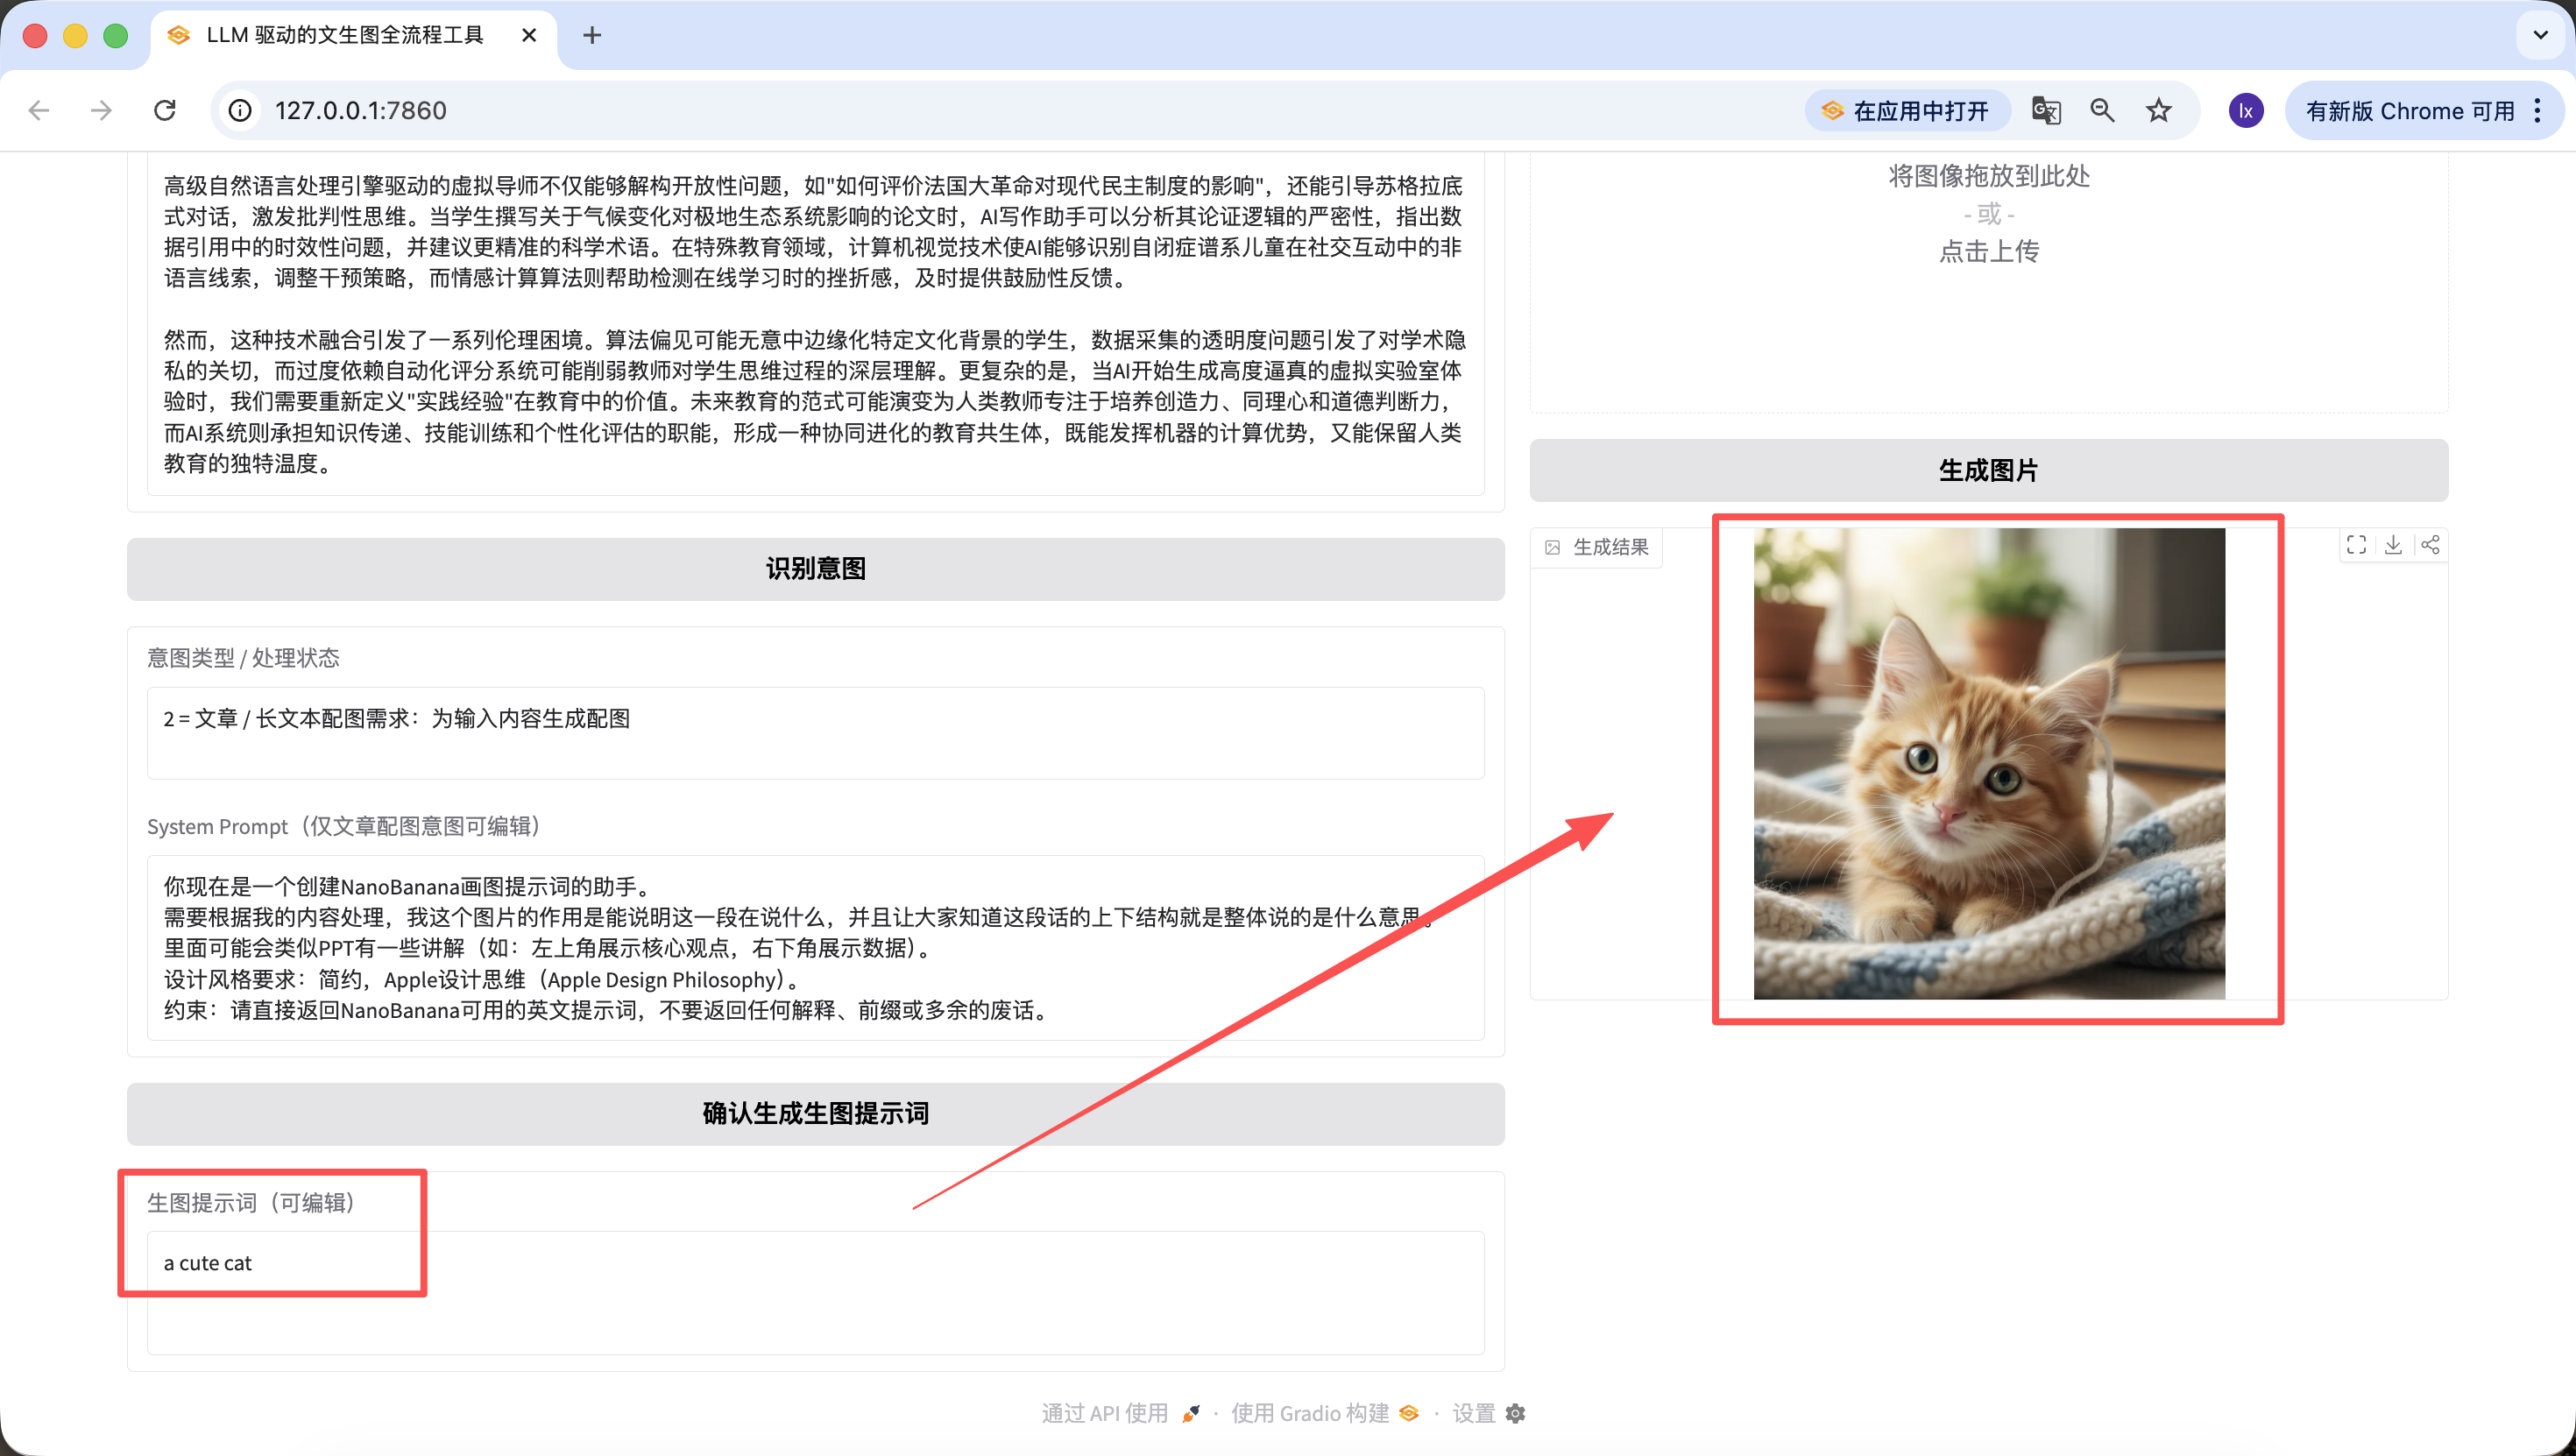Screen dimensions: 2576x1456
Task: Open Google Translate page icon
Action: tap(2046, 111)
